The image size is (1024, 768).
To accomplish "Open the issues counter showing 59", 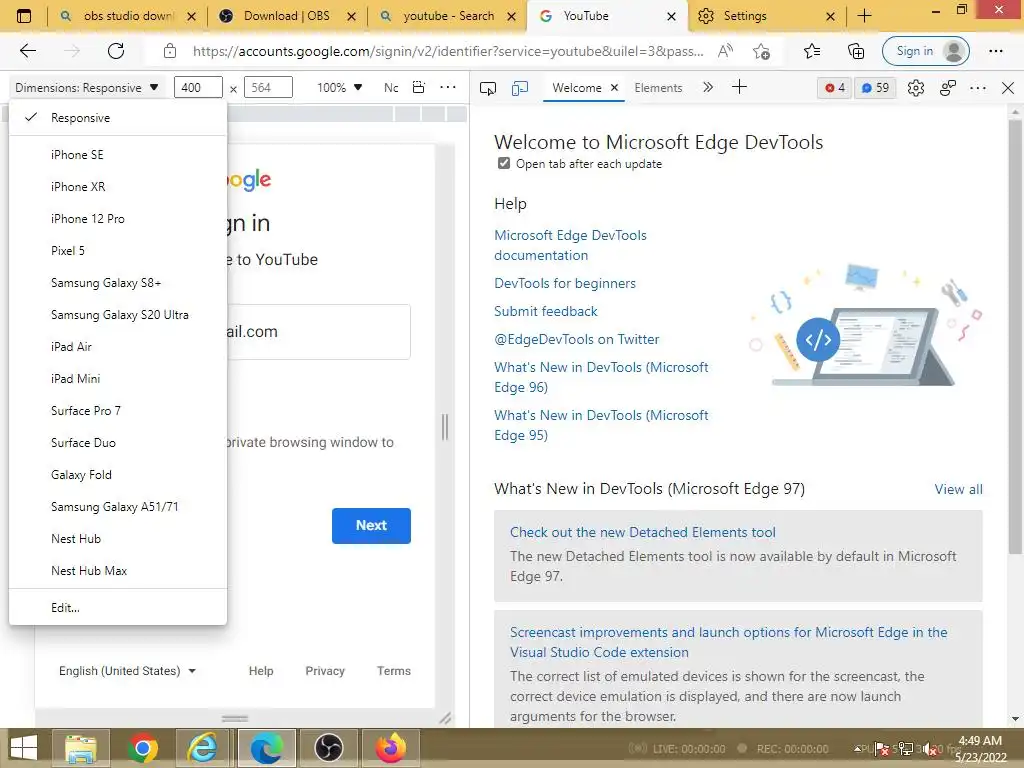I will click(875, 88).
